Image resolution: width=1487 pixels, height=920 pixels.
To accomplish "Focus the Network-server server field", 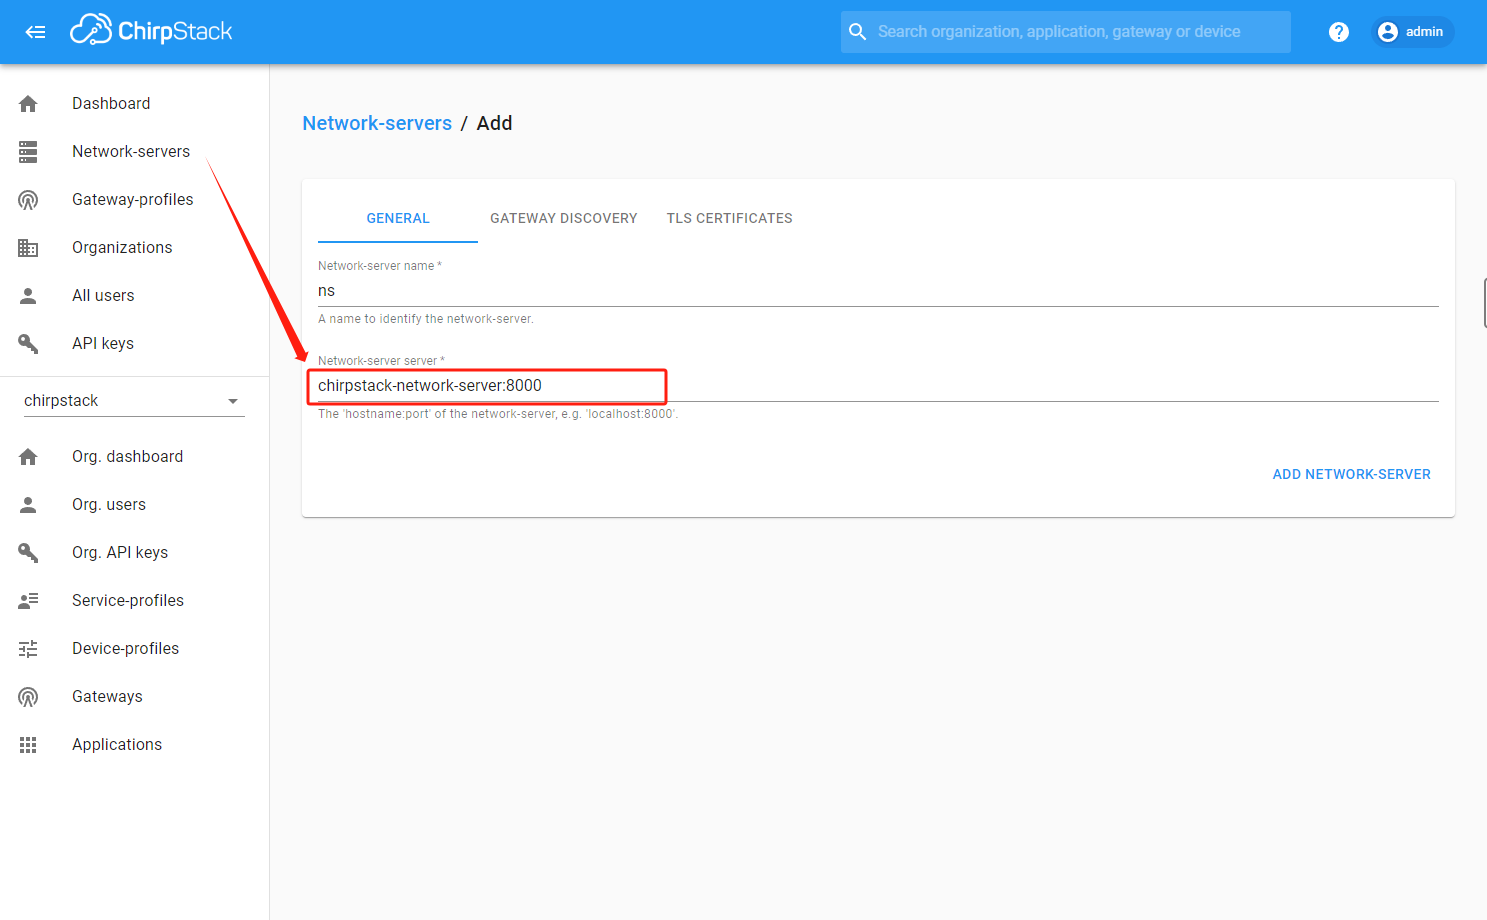I will point(878,386).
